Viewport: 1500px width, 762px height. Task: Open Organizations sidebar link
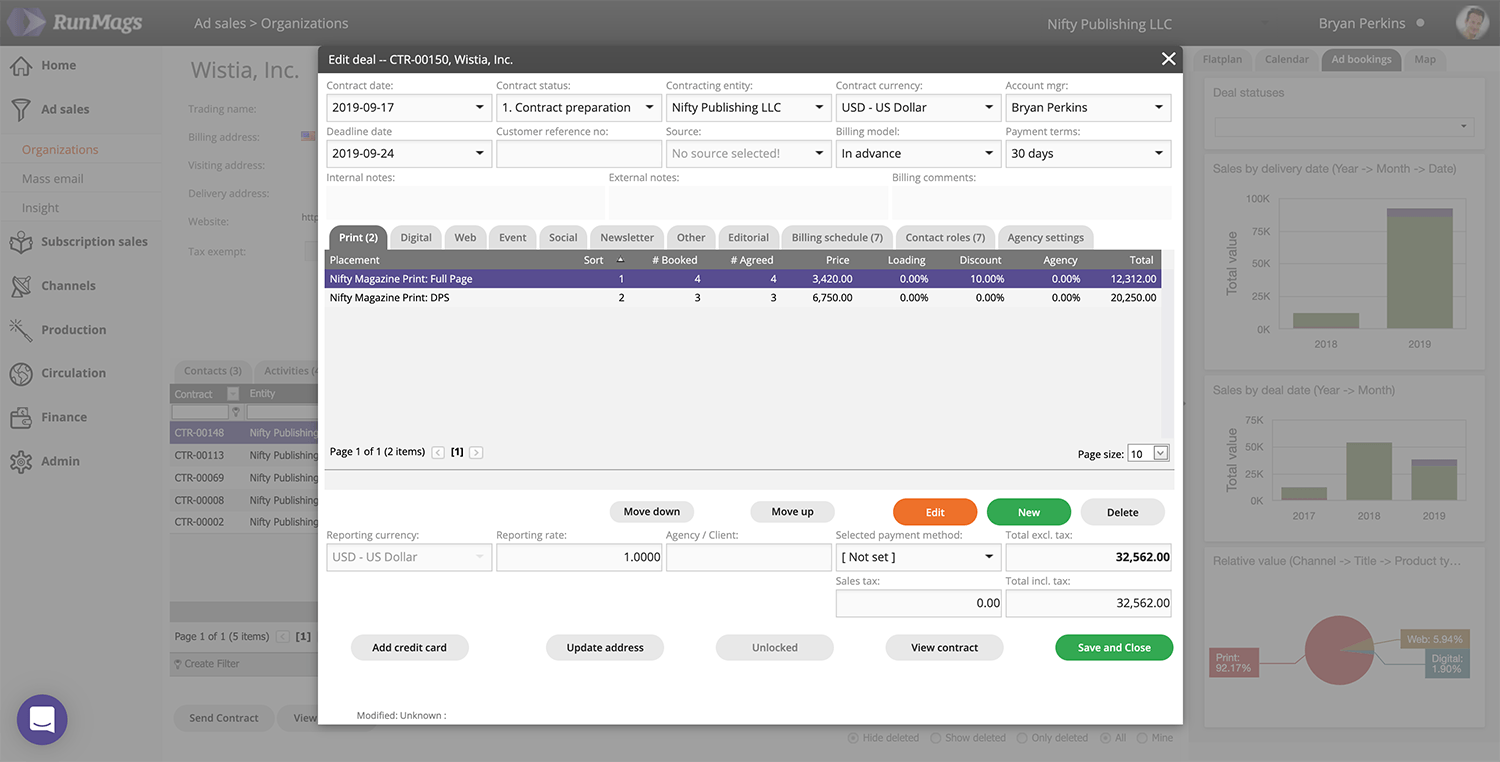pos(60,149)
